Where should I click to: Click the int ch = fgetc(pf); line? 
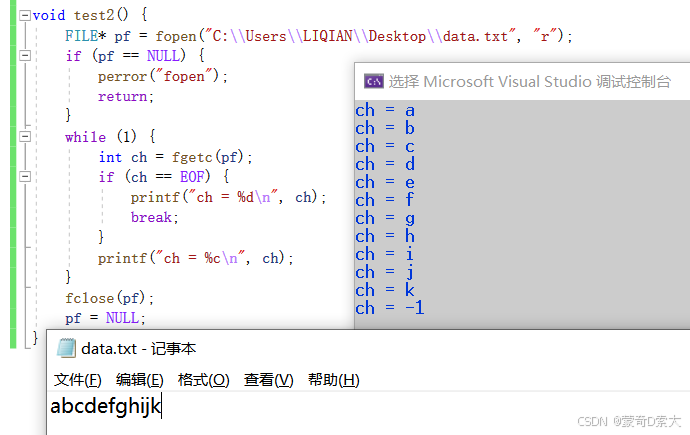click(176, 157)
